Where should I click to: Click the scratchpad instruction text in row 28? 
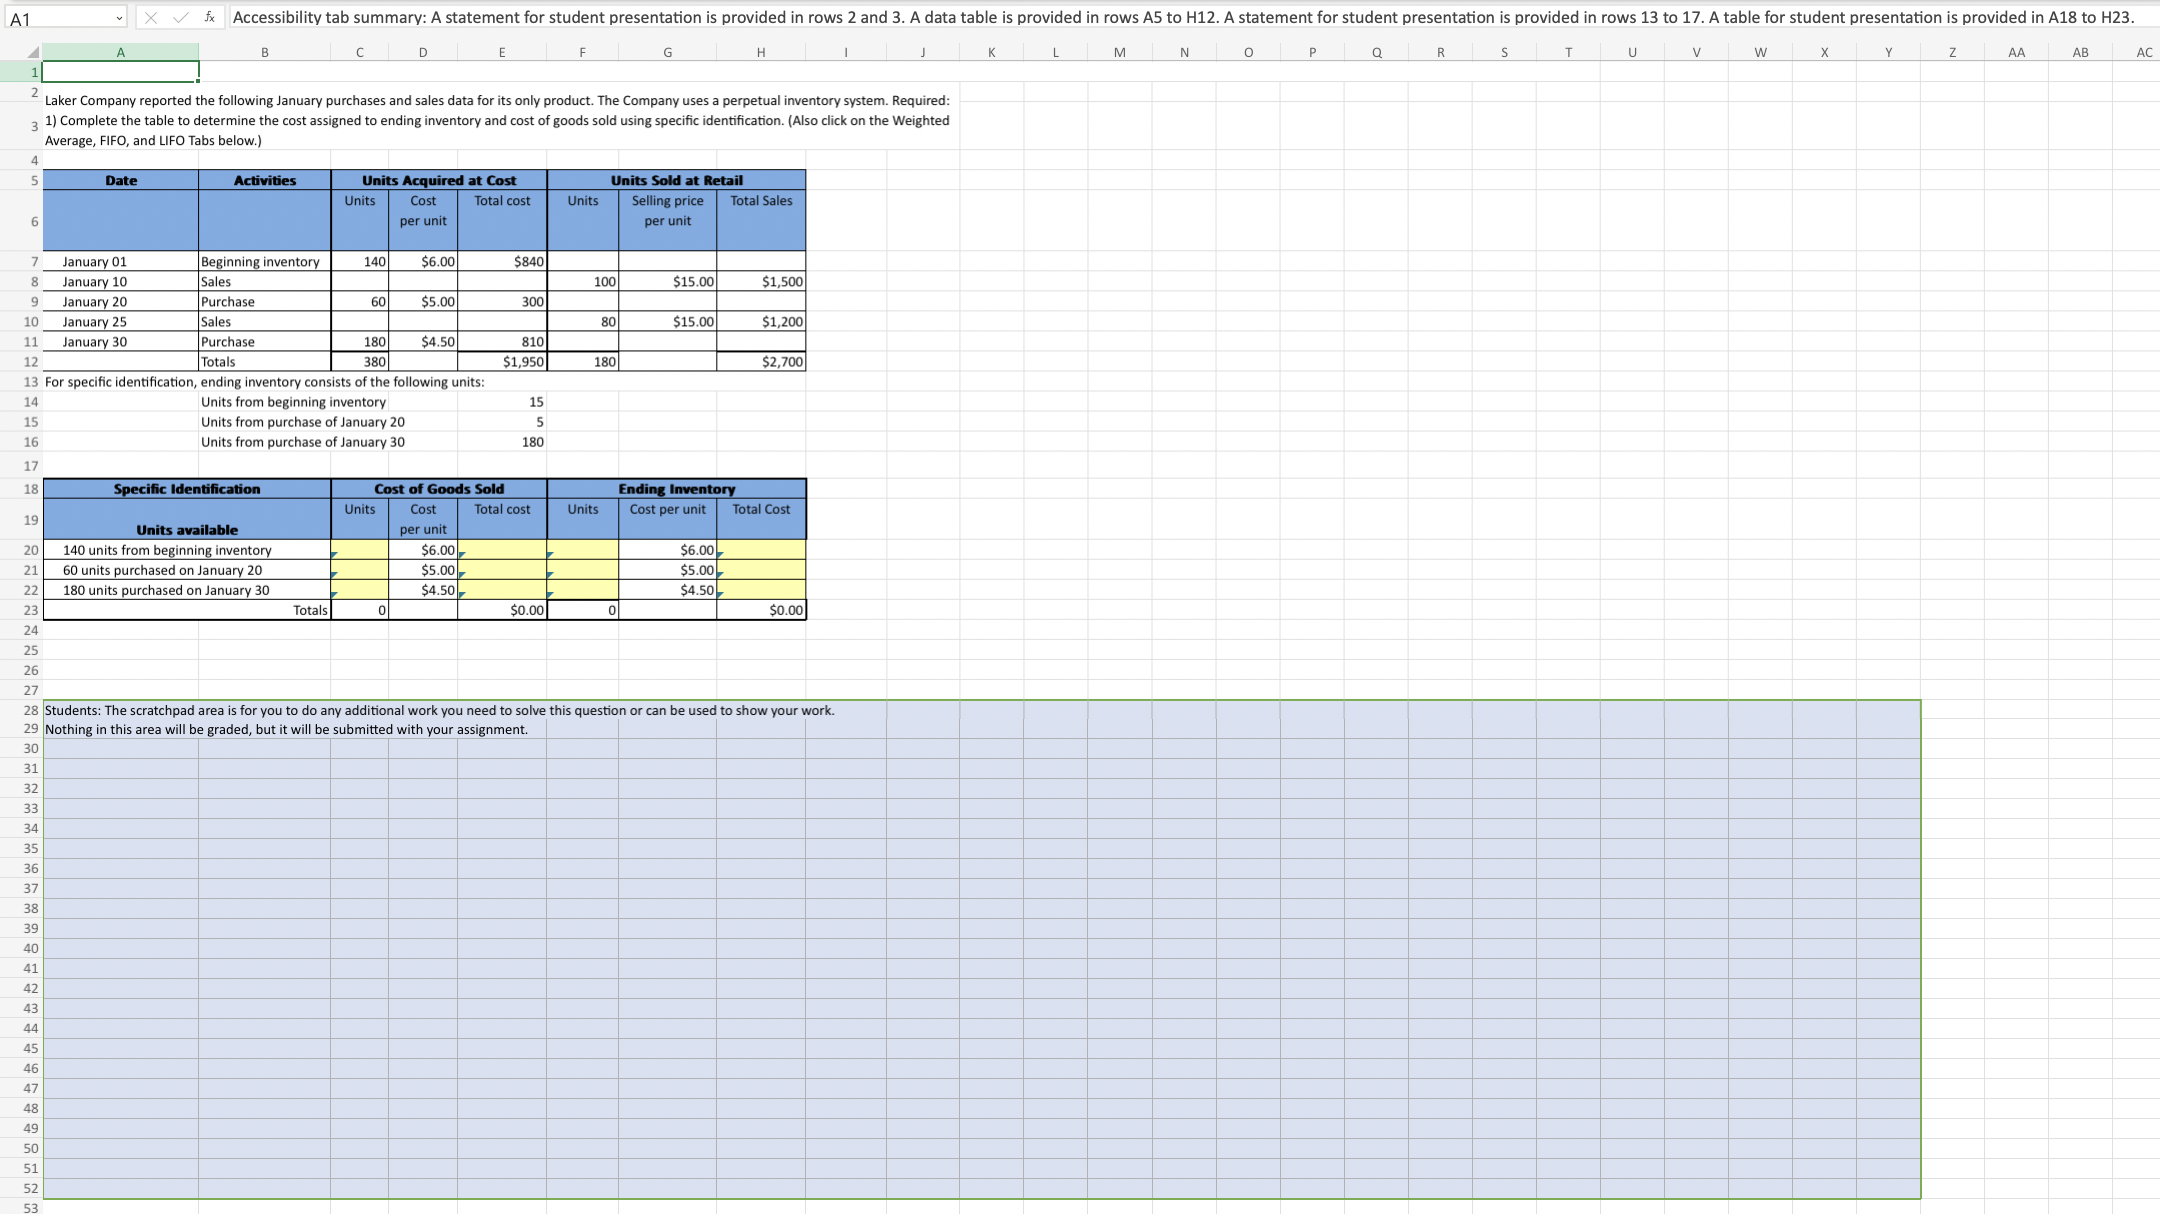click(440, 710)
